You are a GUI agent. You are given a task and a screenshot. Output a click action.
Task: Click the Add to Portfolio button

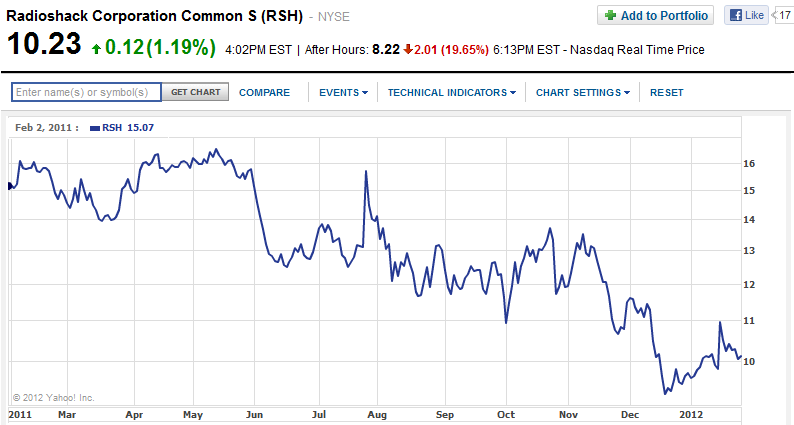(655, 16)
